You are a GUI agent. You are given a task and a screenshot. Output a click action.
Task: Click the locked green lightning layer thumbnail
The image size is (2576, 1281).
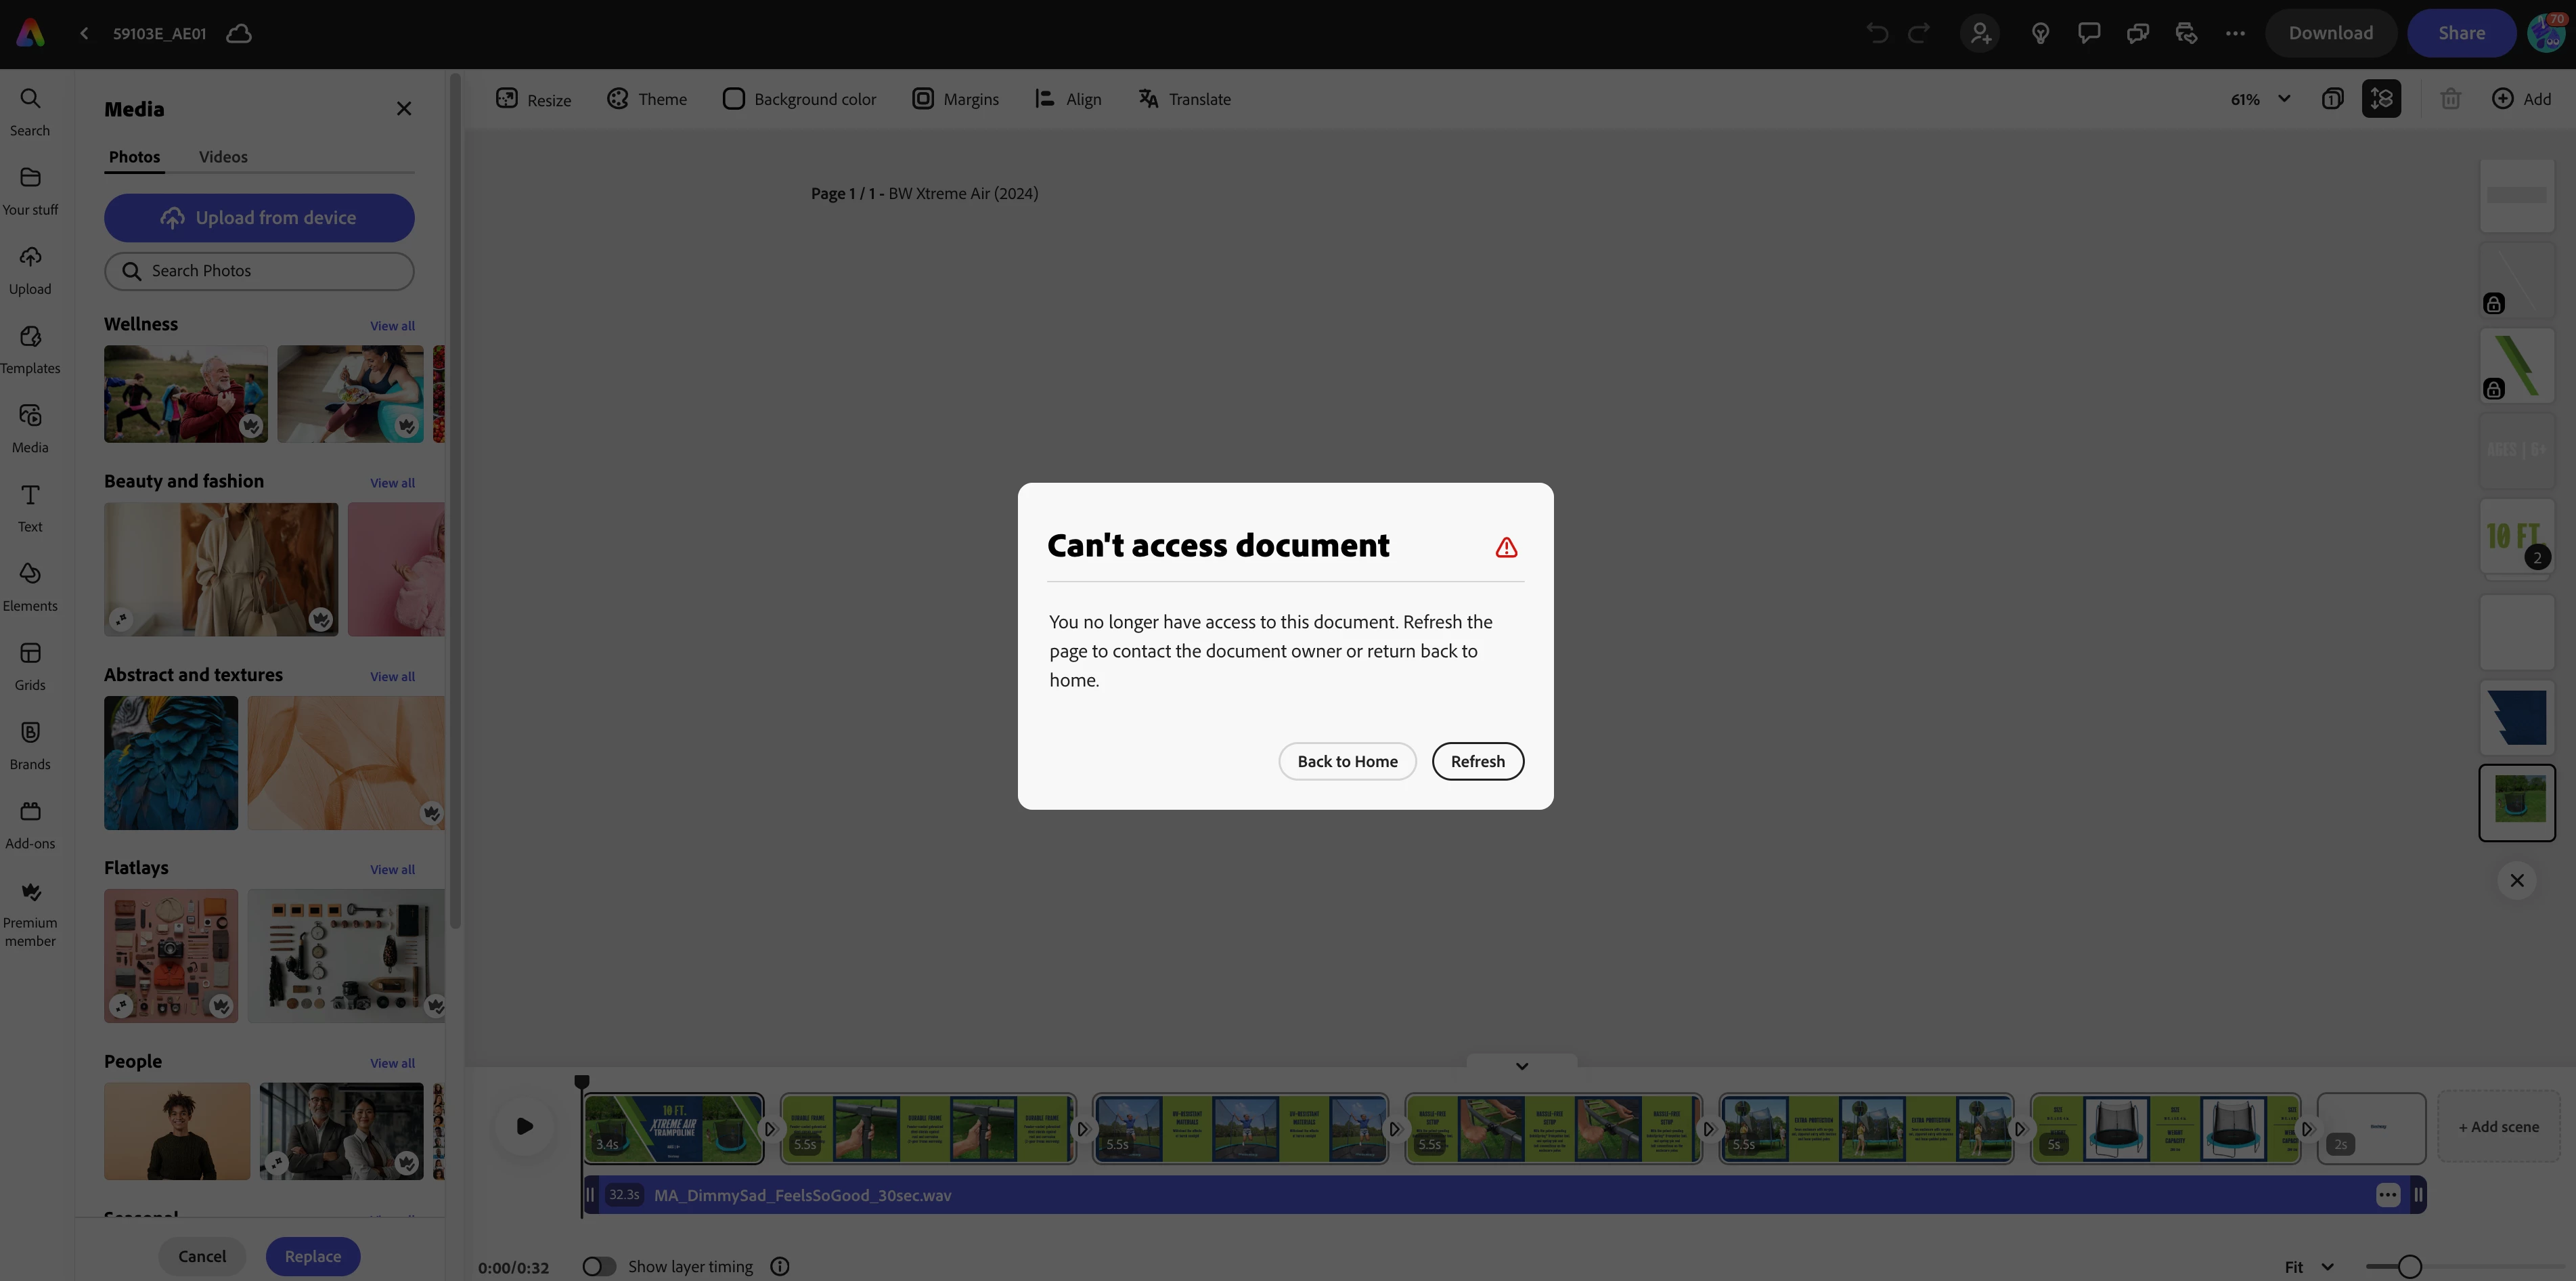(x=2516, y=366)
